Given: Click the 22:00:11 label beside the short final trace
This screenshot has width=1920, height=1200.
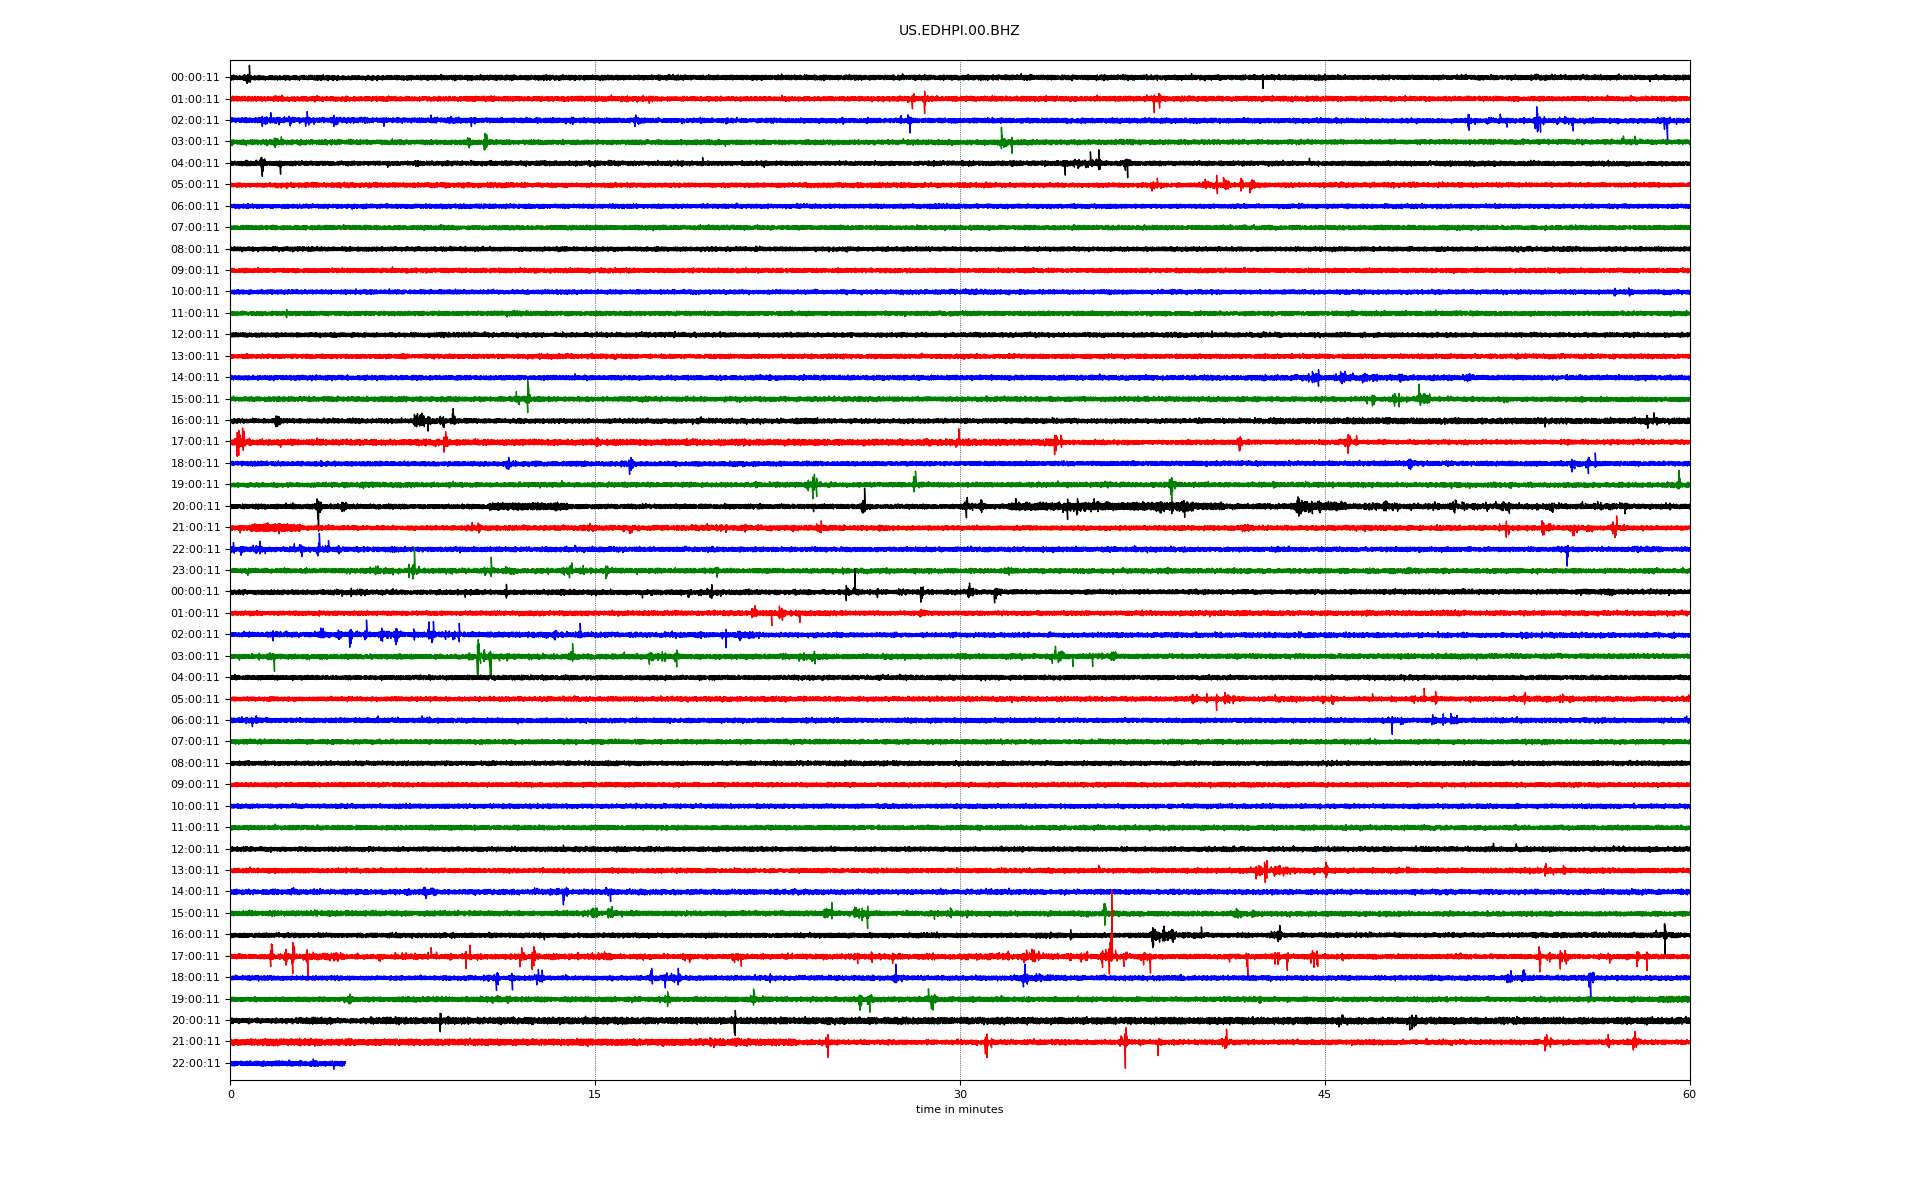Looking at the screenshot, I should [x=195, y=1064].
